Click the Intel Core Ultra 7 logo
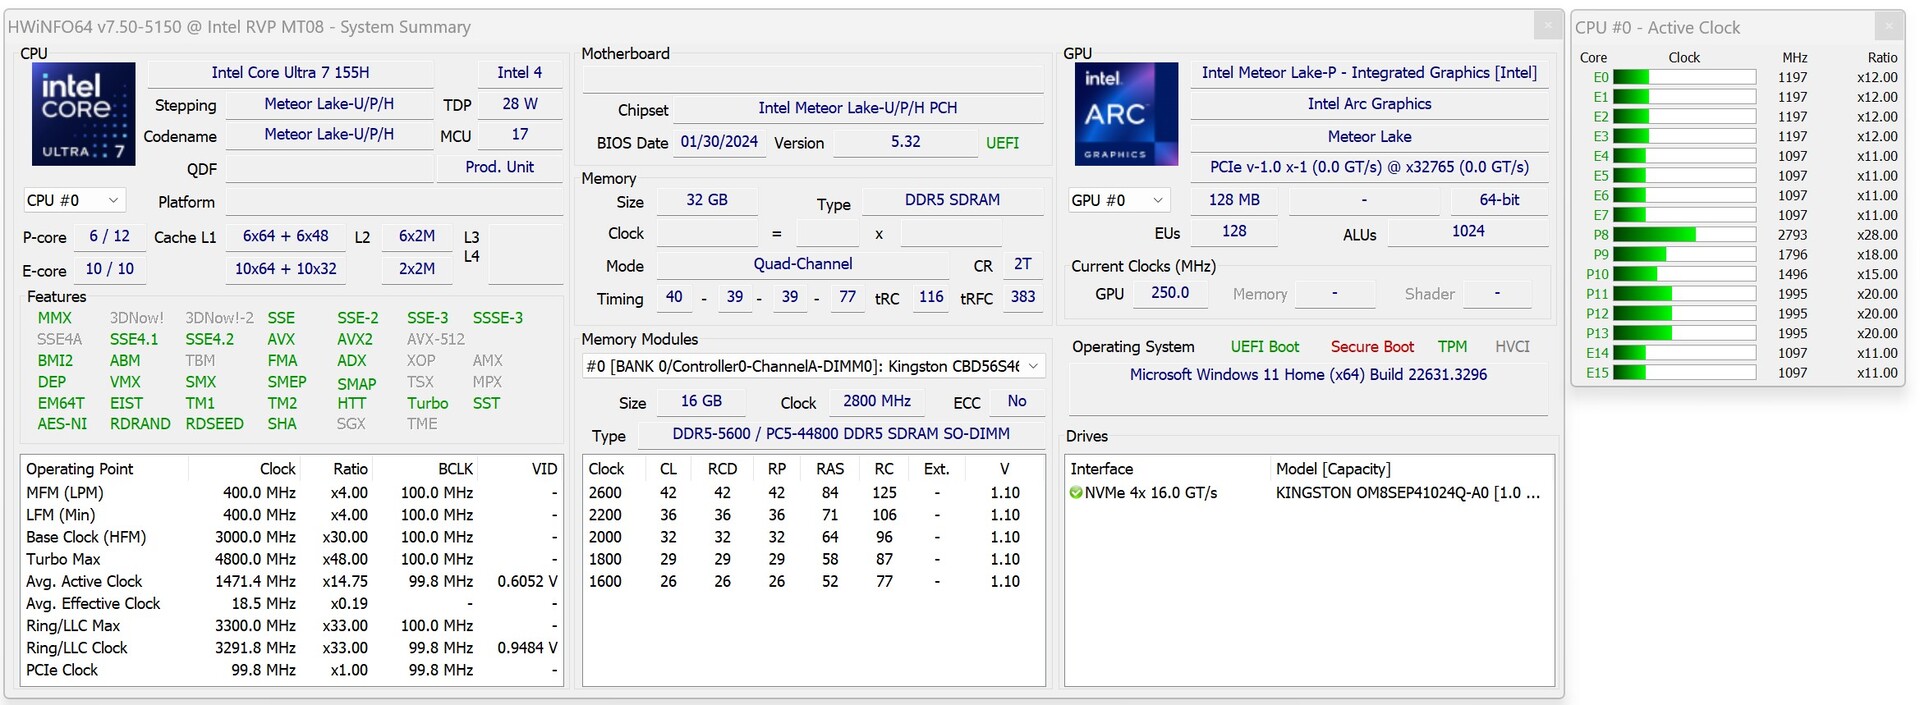Viewport: 1920px width, 705px height. coord(83,114)
